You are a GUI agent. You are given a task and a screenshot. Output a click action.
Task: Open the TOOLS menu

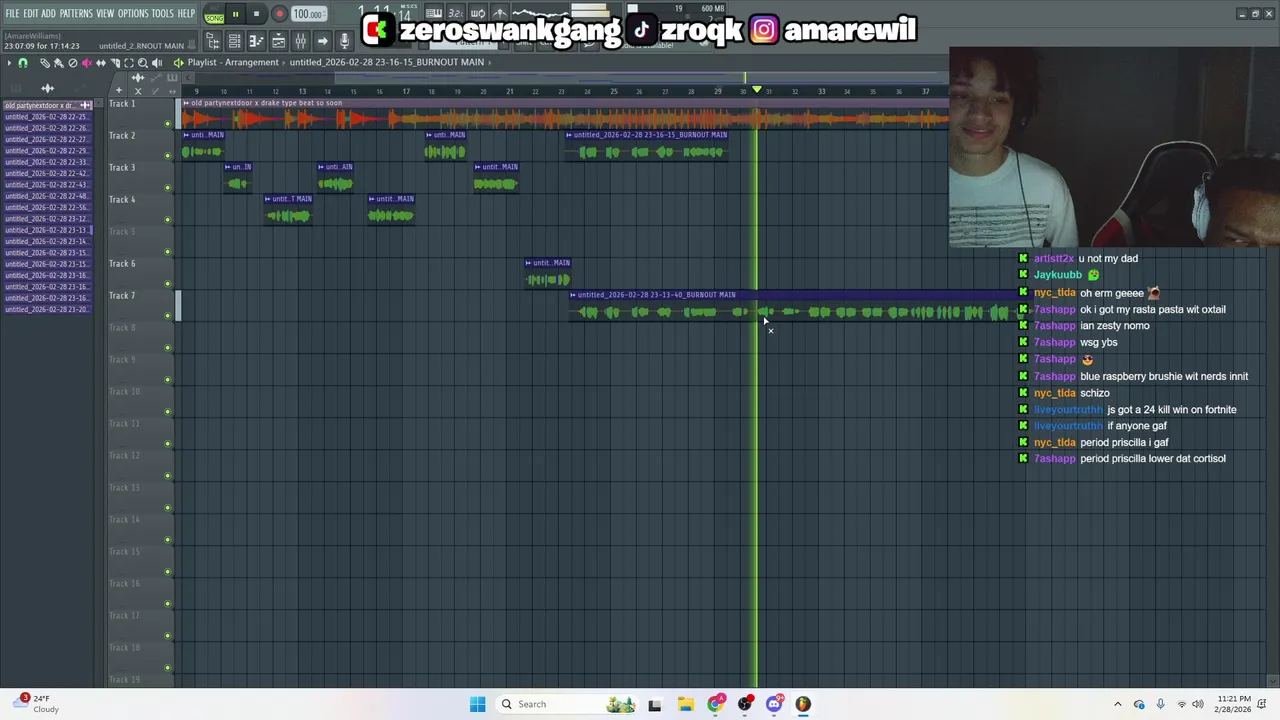(162, 13)
